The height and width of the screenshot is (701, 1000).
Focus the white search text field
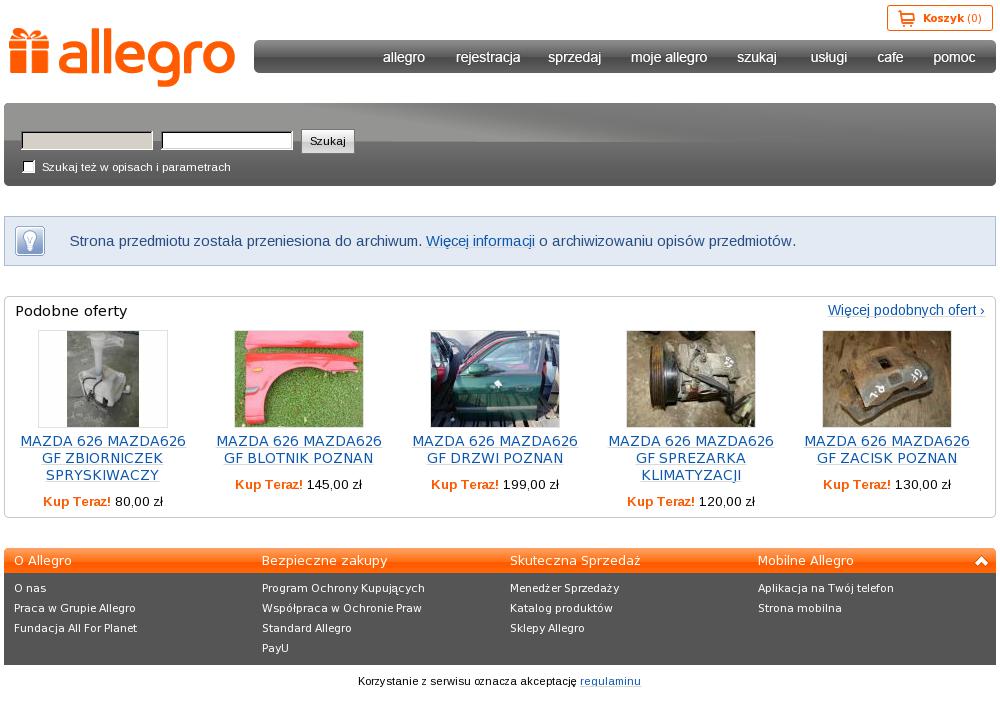coord(227,140)
